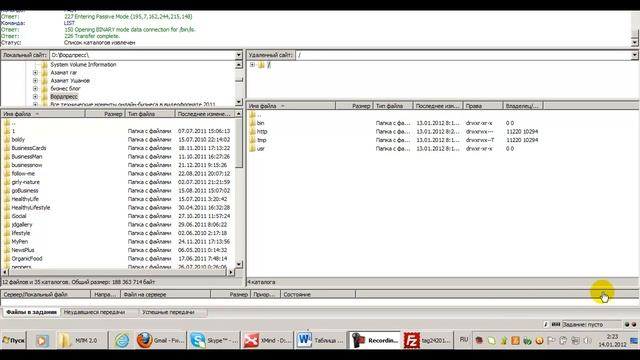Click the folder icon beside tmp
640x360 pixels.
(252, 140)
